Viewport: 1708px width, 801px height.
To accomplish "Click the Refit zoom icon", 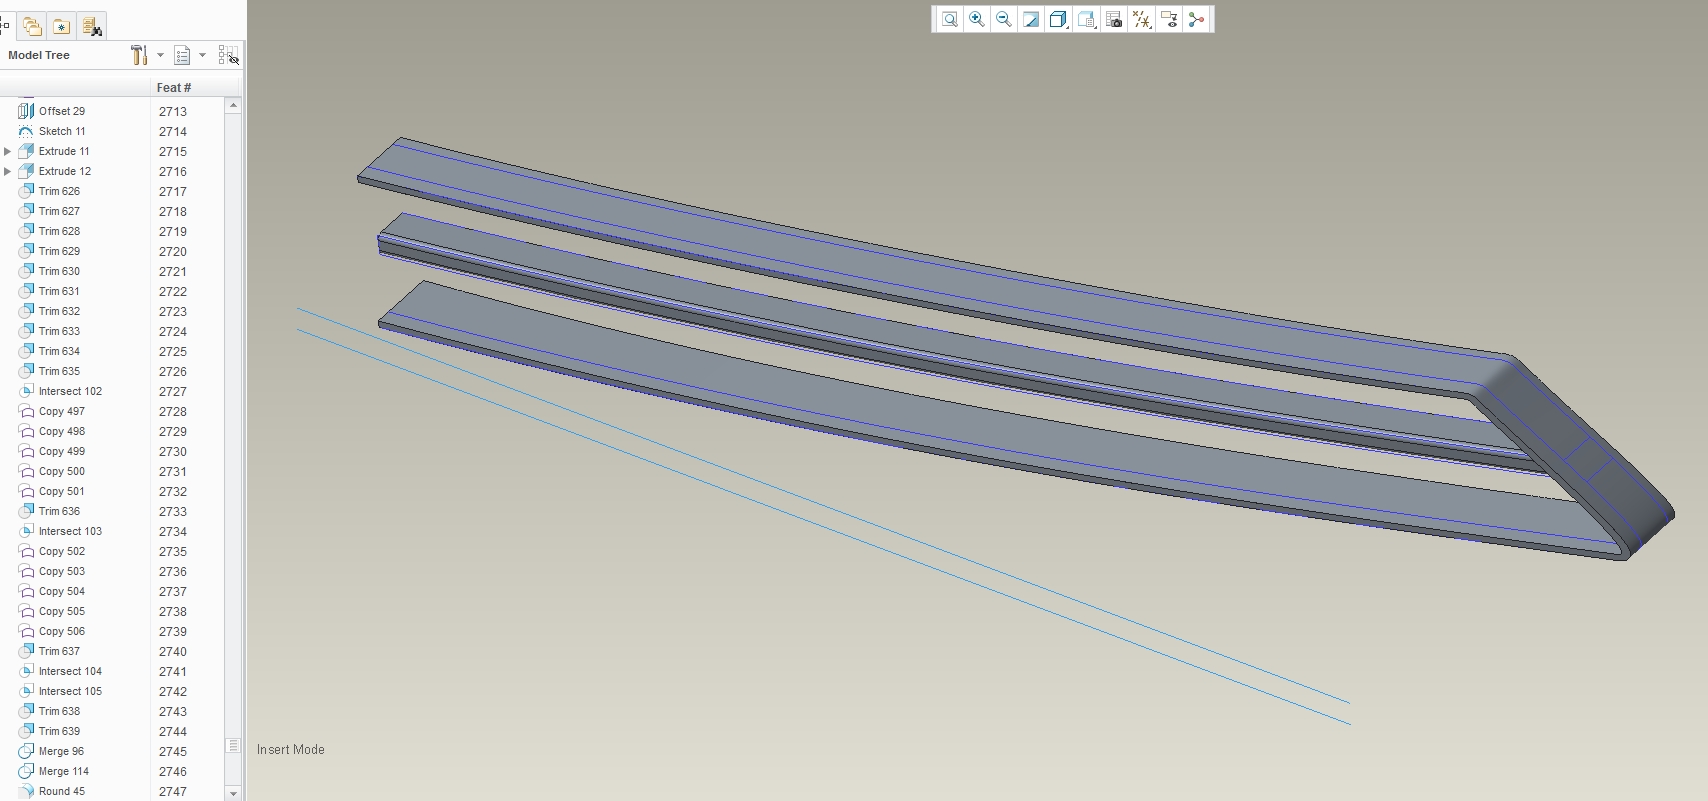I will point(949,19).
